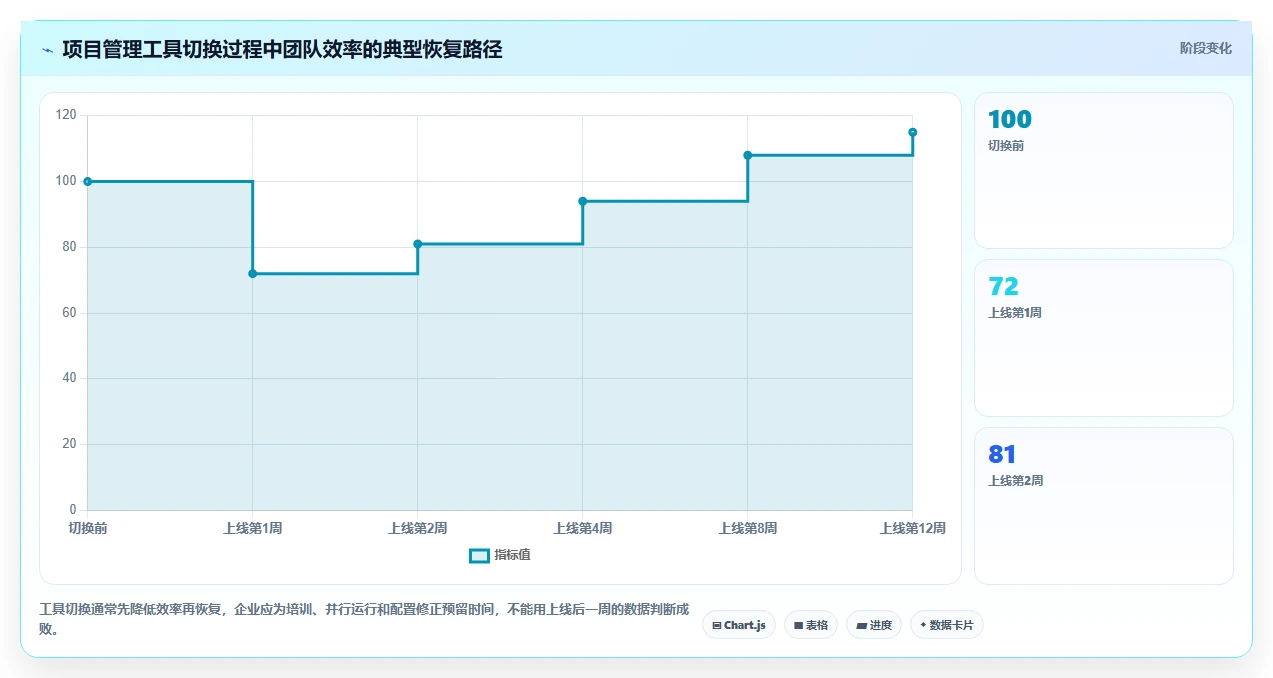1273x678 pixels.
Task: Click the y-axis label 20
Action: tap(69, 444)
